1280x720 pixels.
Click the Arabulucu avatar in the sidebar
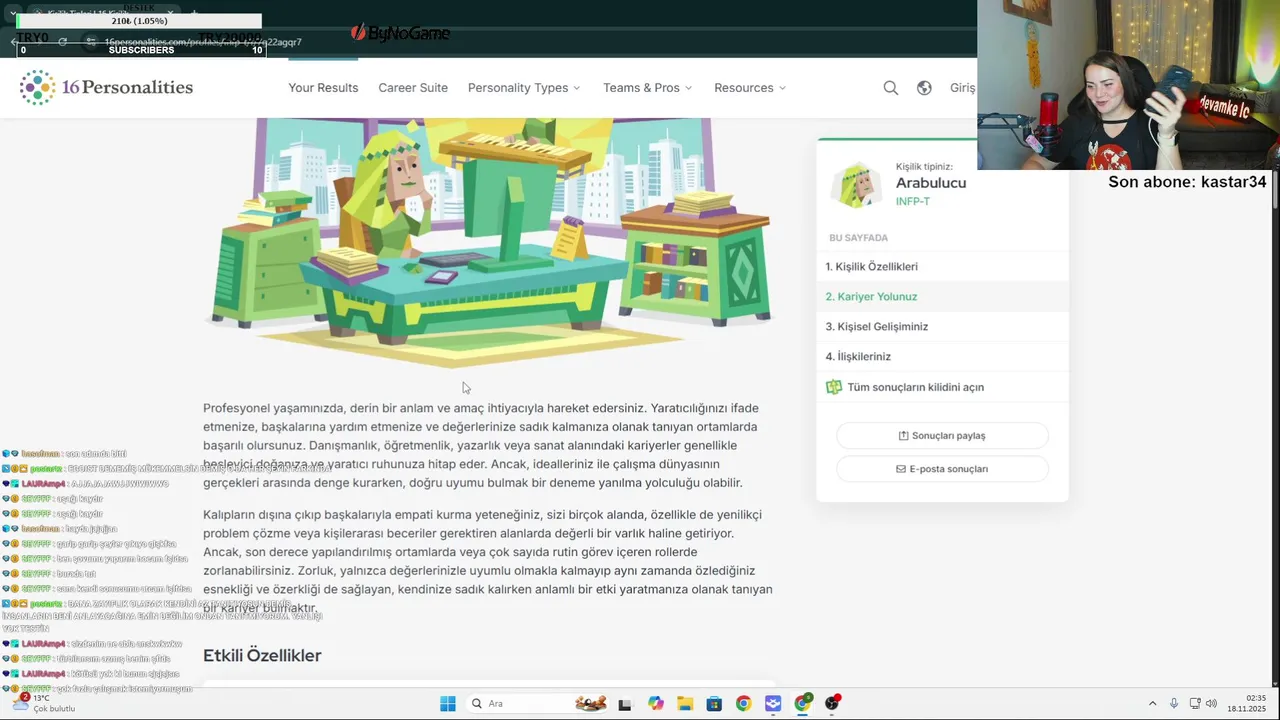pyautogui.click(x=856, y=184)
